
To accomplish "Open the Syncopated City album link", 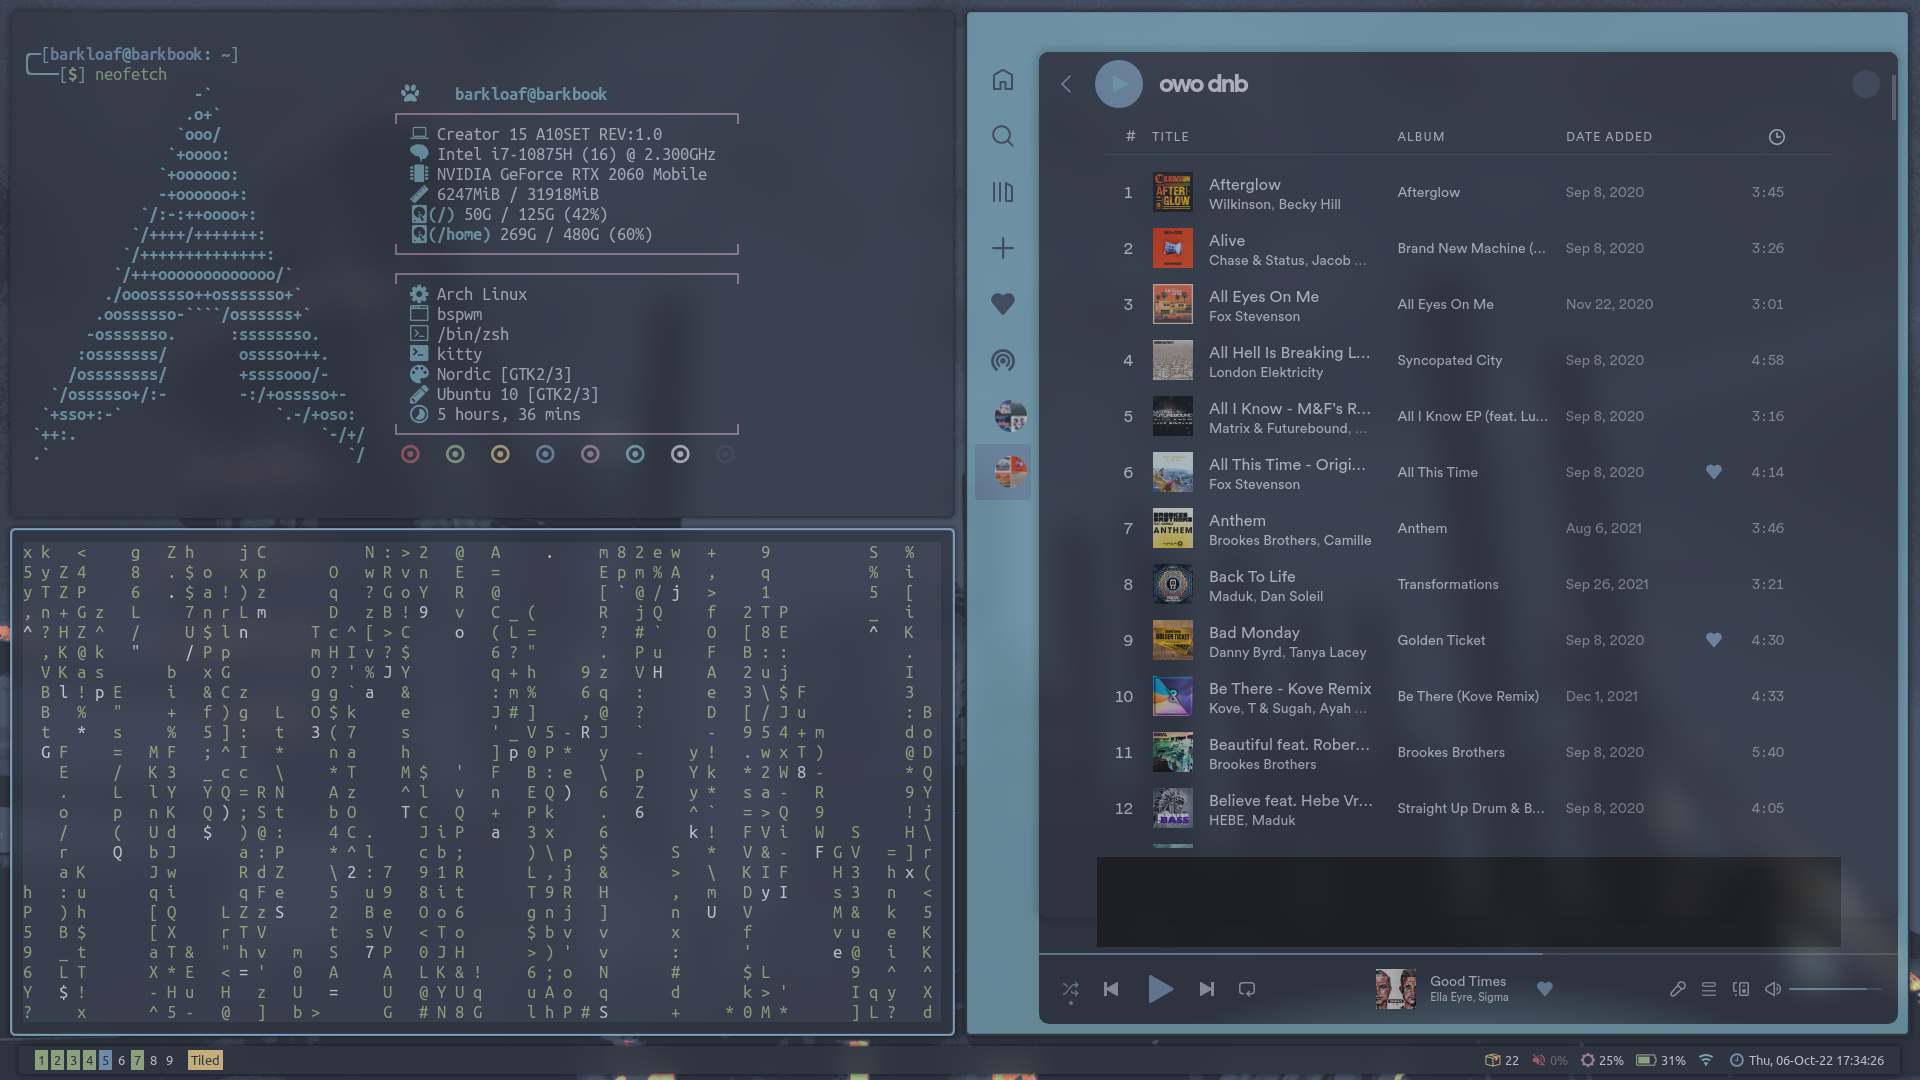I will (1449, 360).
